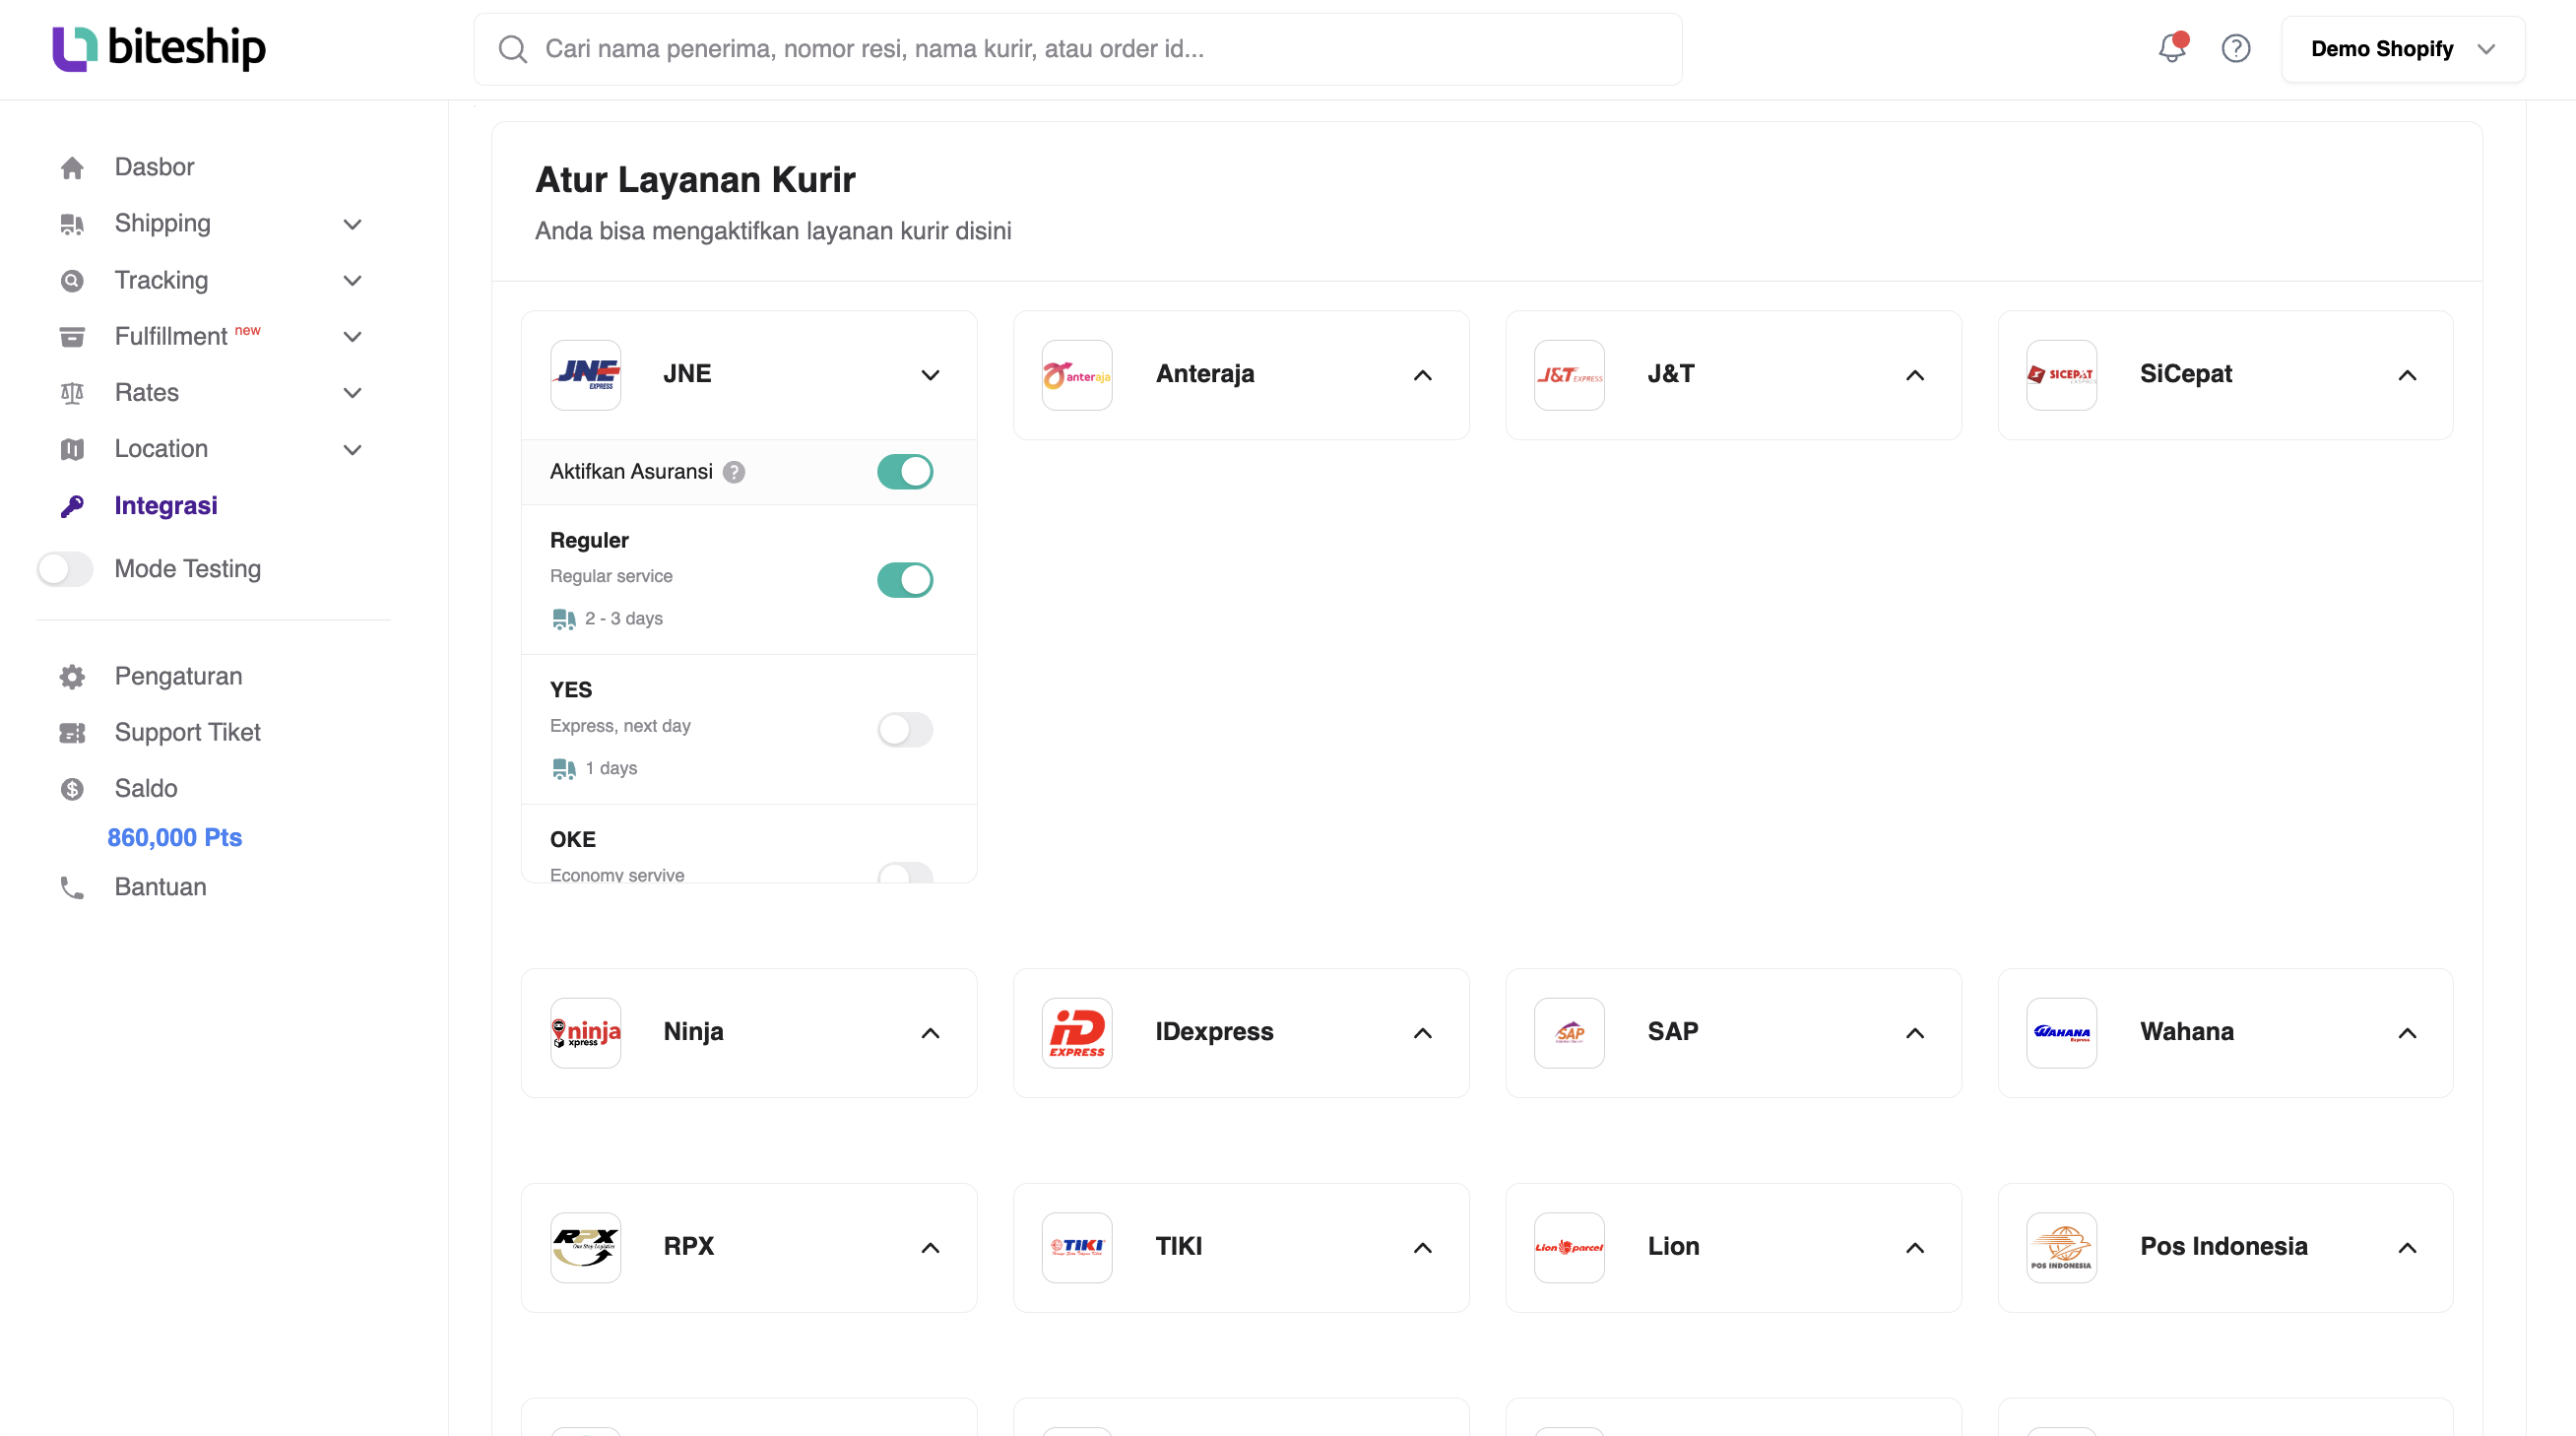Viewport: 2576px width, 1436px height.
Task: Click the search magnifier icon
Action: point(513,49)
